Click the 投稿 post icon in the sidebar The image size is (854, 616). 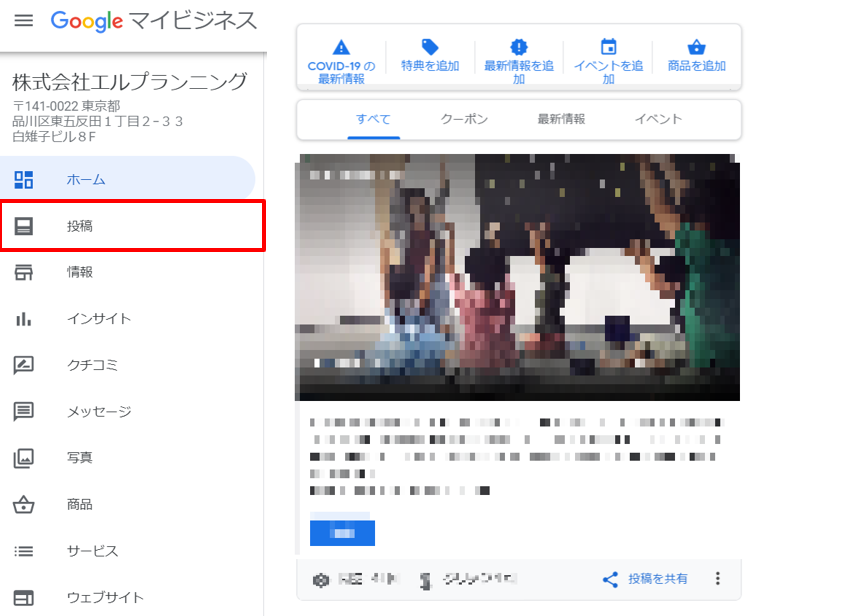click(23, 226)
